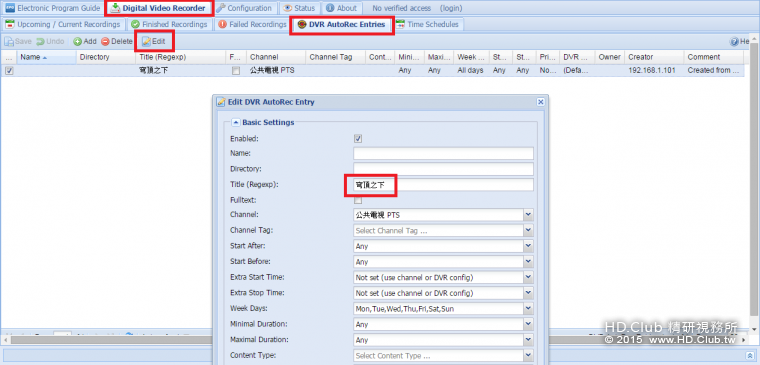Select the Digital Video Recorder tab

click(158, 8)
